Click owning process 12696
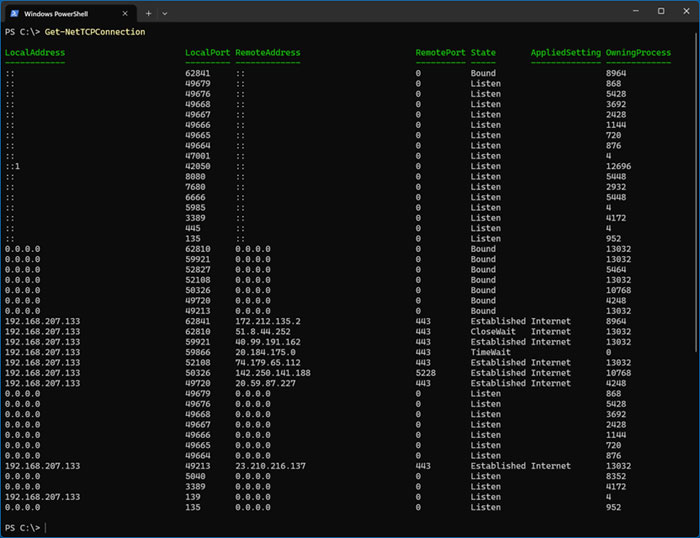 618,166
